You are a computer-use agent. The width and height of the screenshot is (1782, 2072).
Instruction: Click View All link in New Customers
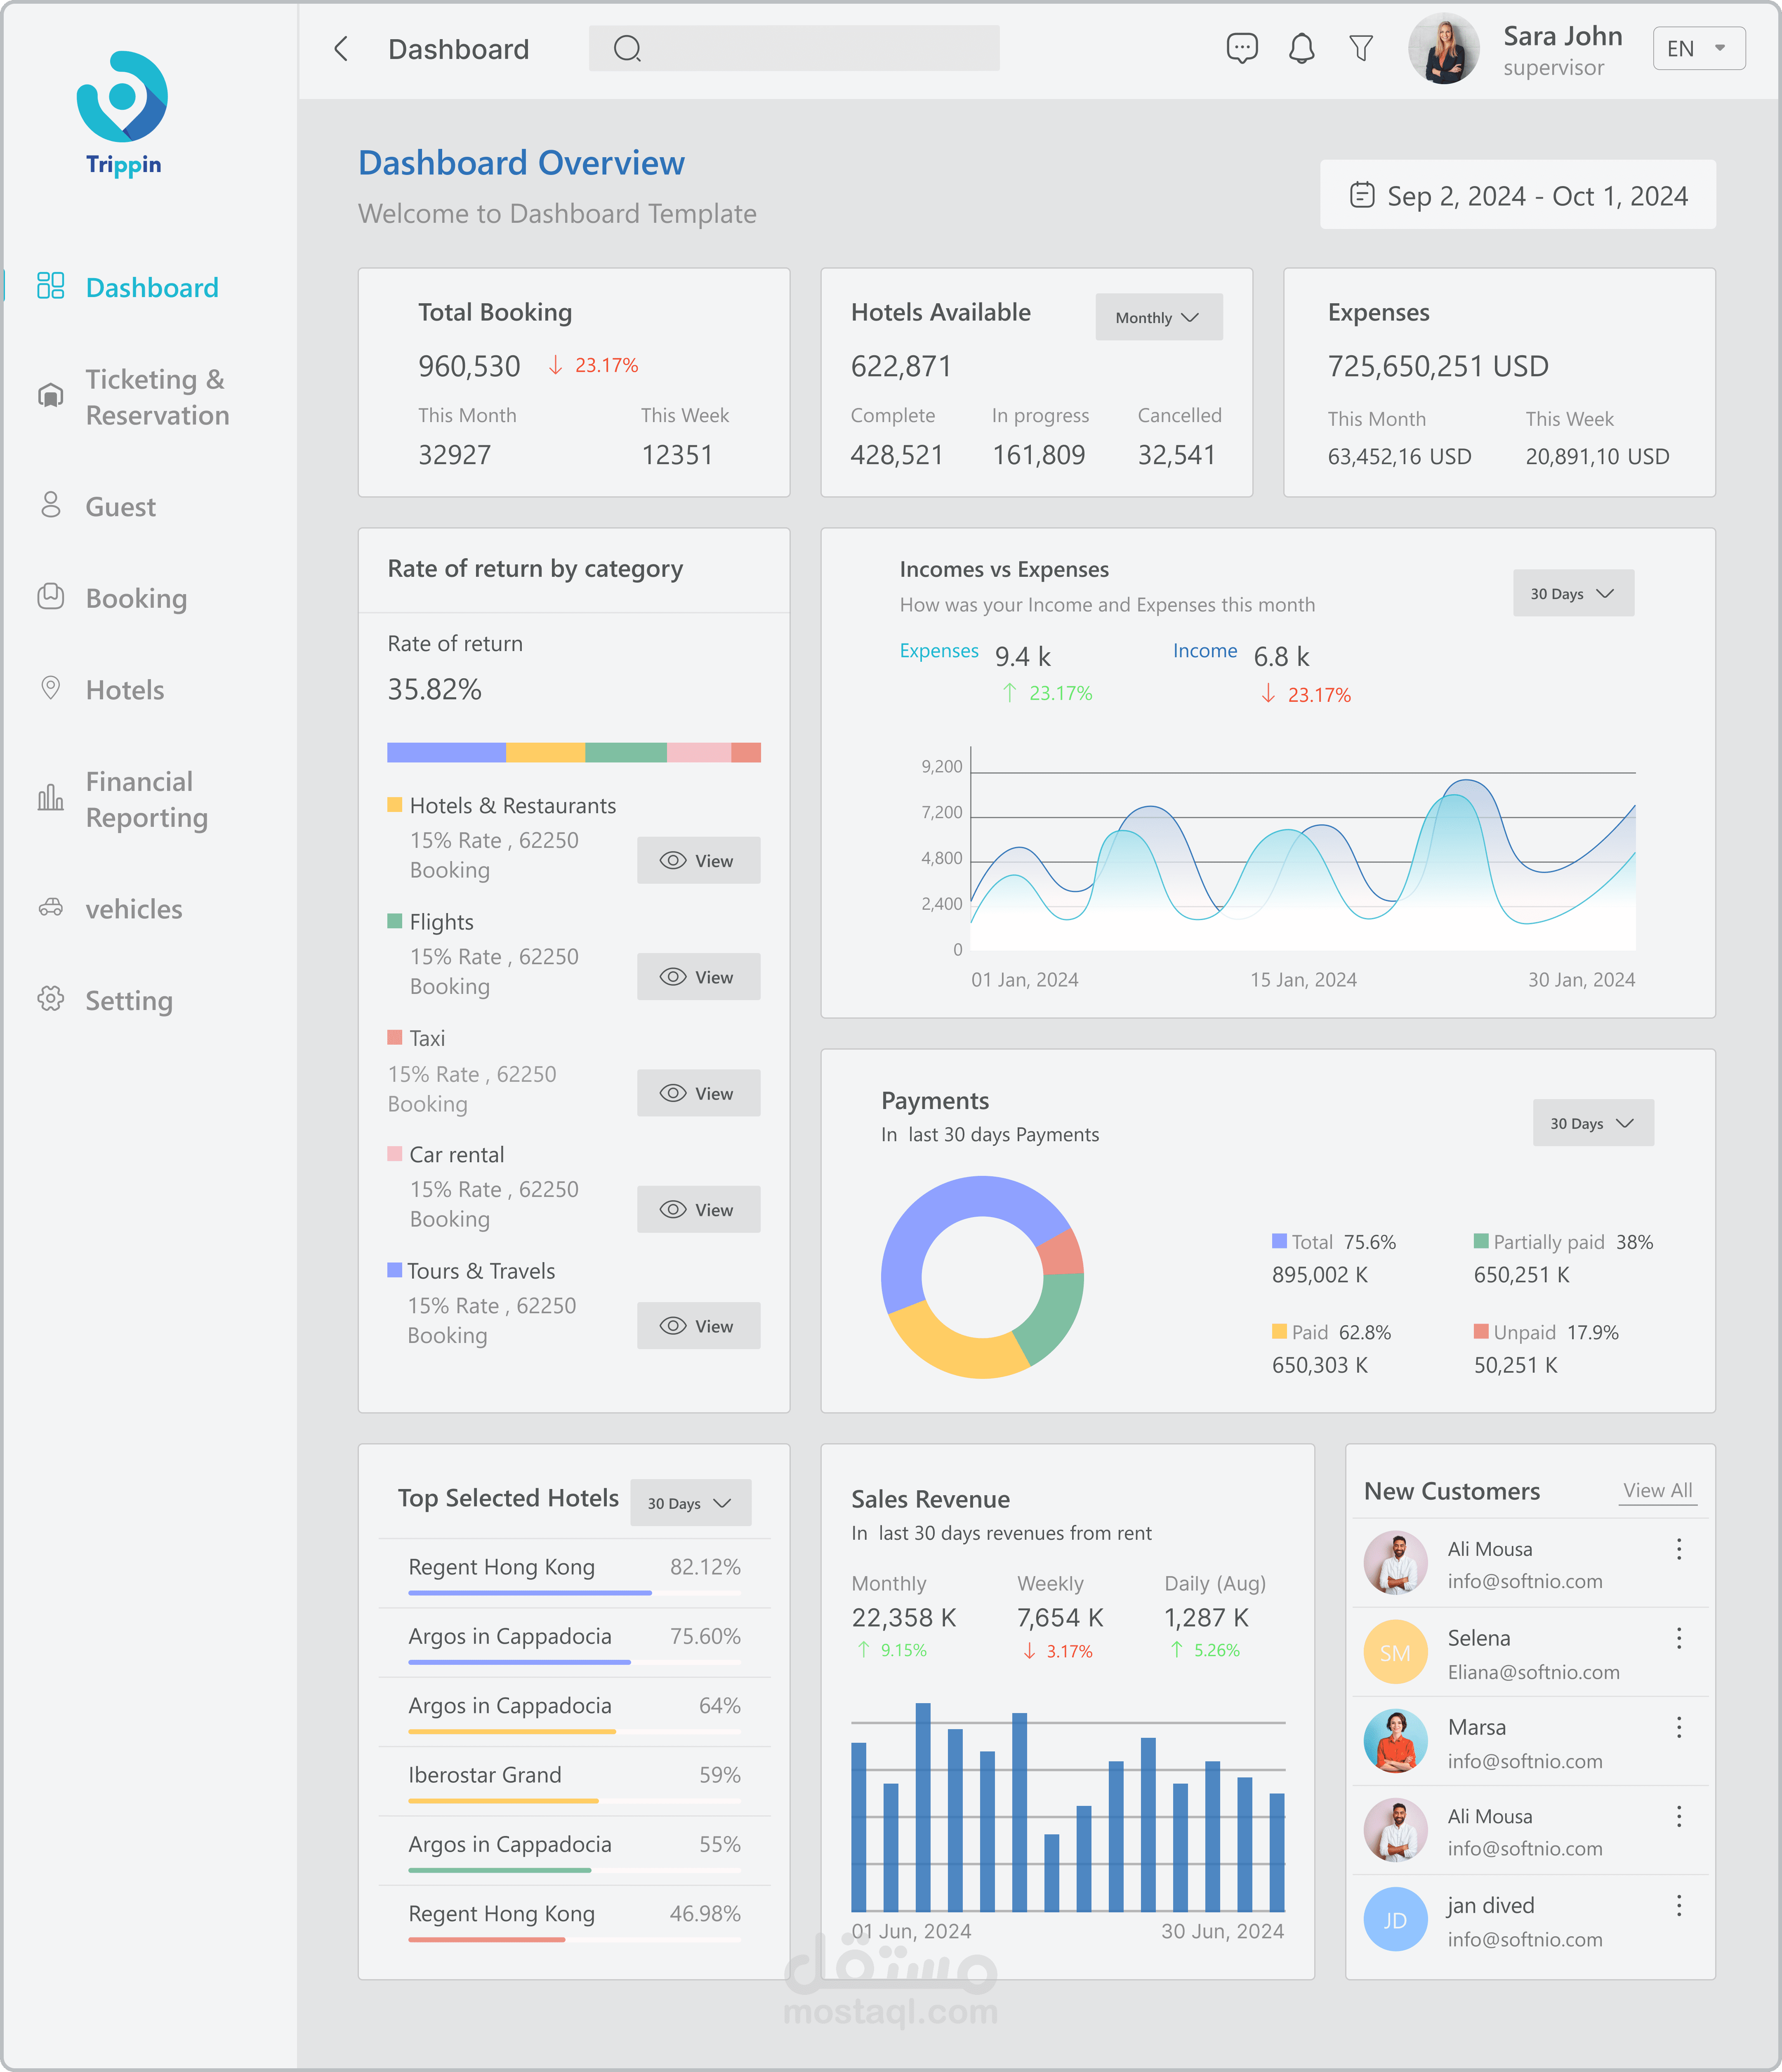(x=1657, y=1490)
